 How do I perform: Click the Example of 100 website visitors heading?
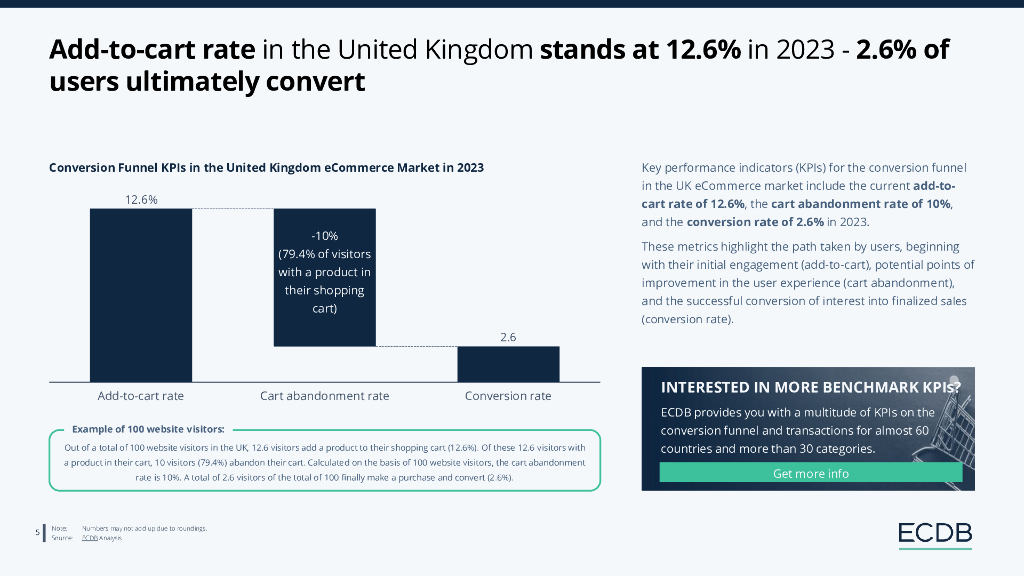tap(148, 428)
